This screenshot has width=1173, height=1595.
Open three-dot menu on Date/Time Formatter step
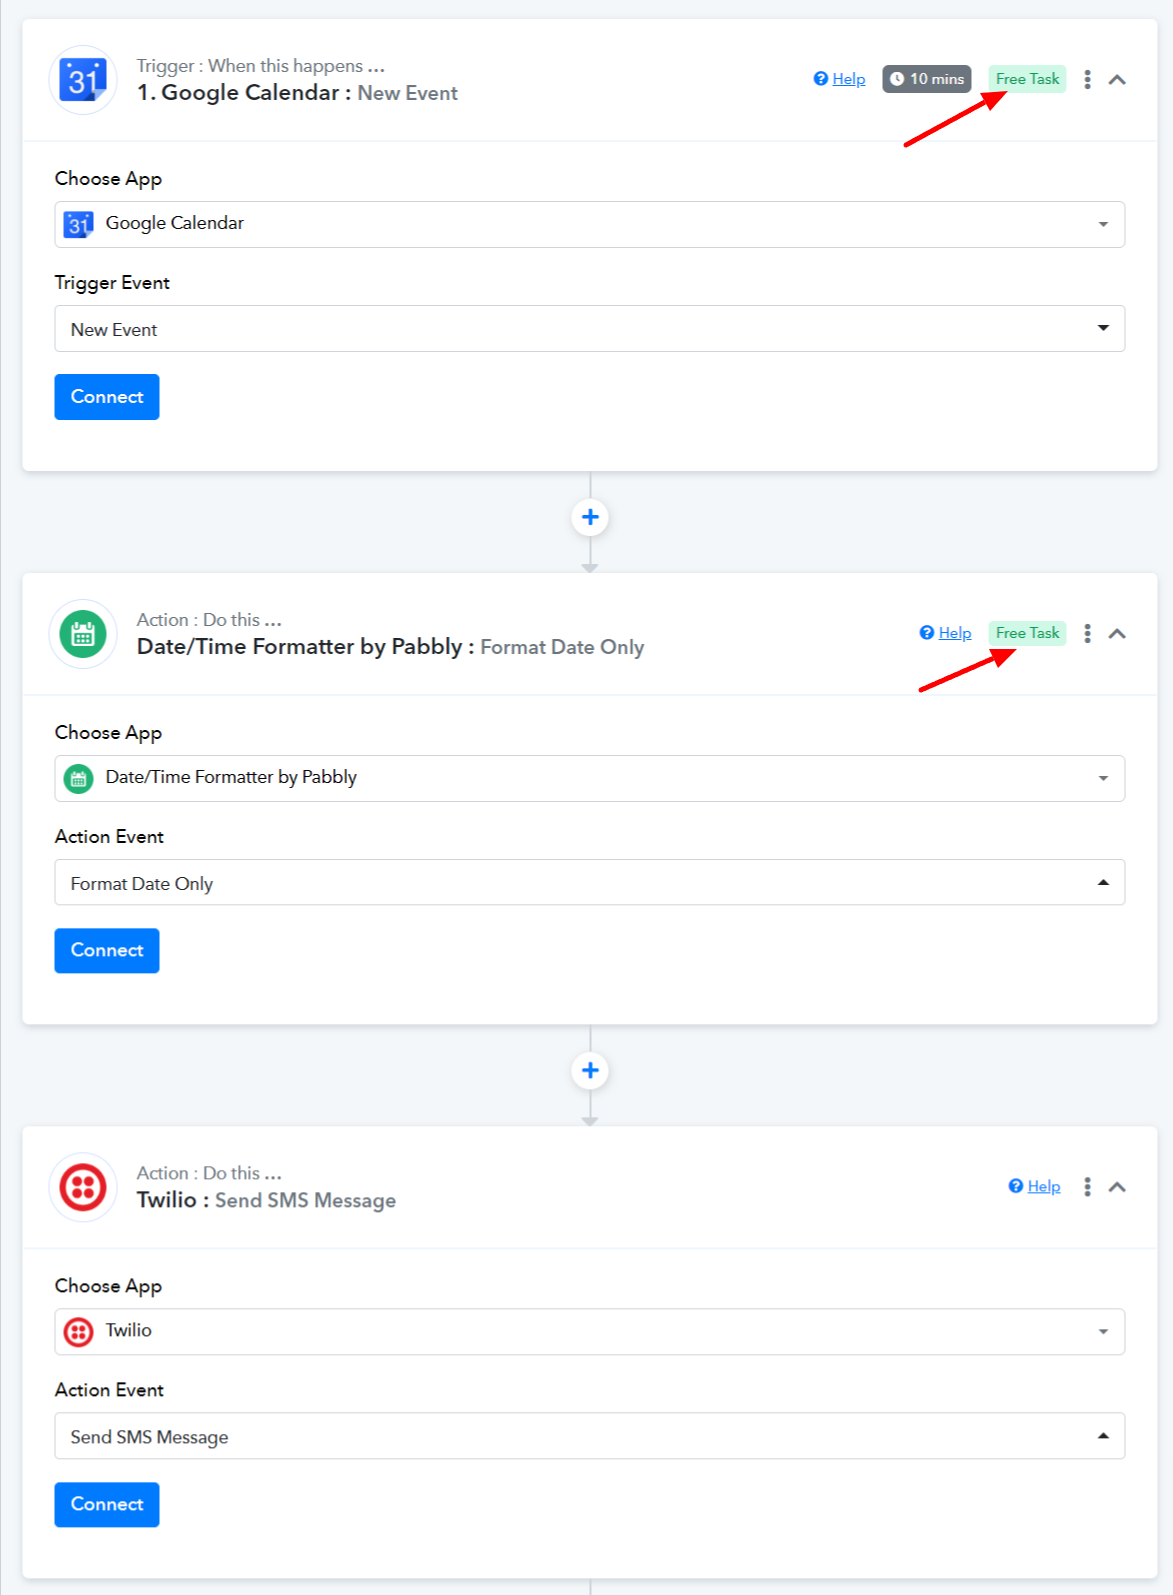point(1087,633)
